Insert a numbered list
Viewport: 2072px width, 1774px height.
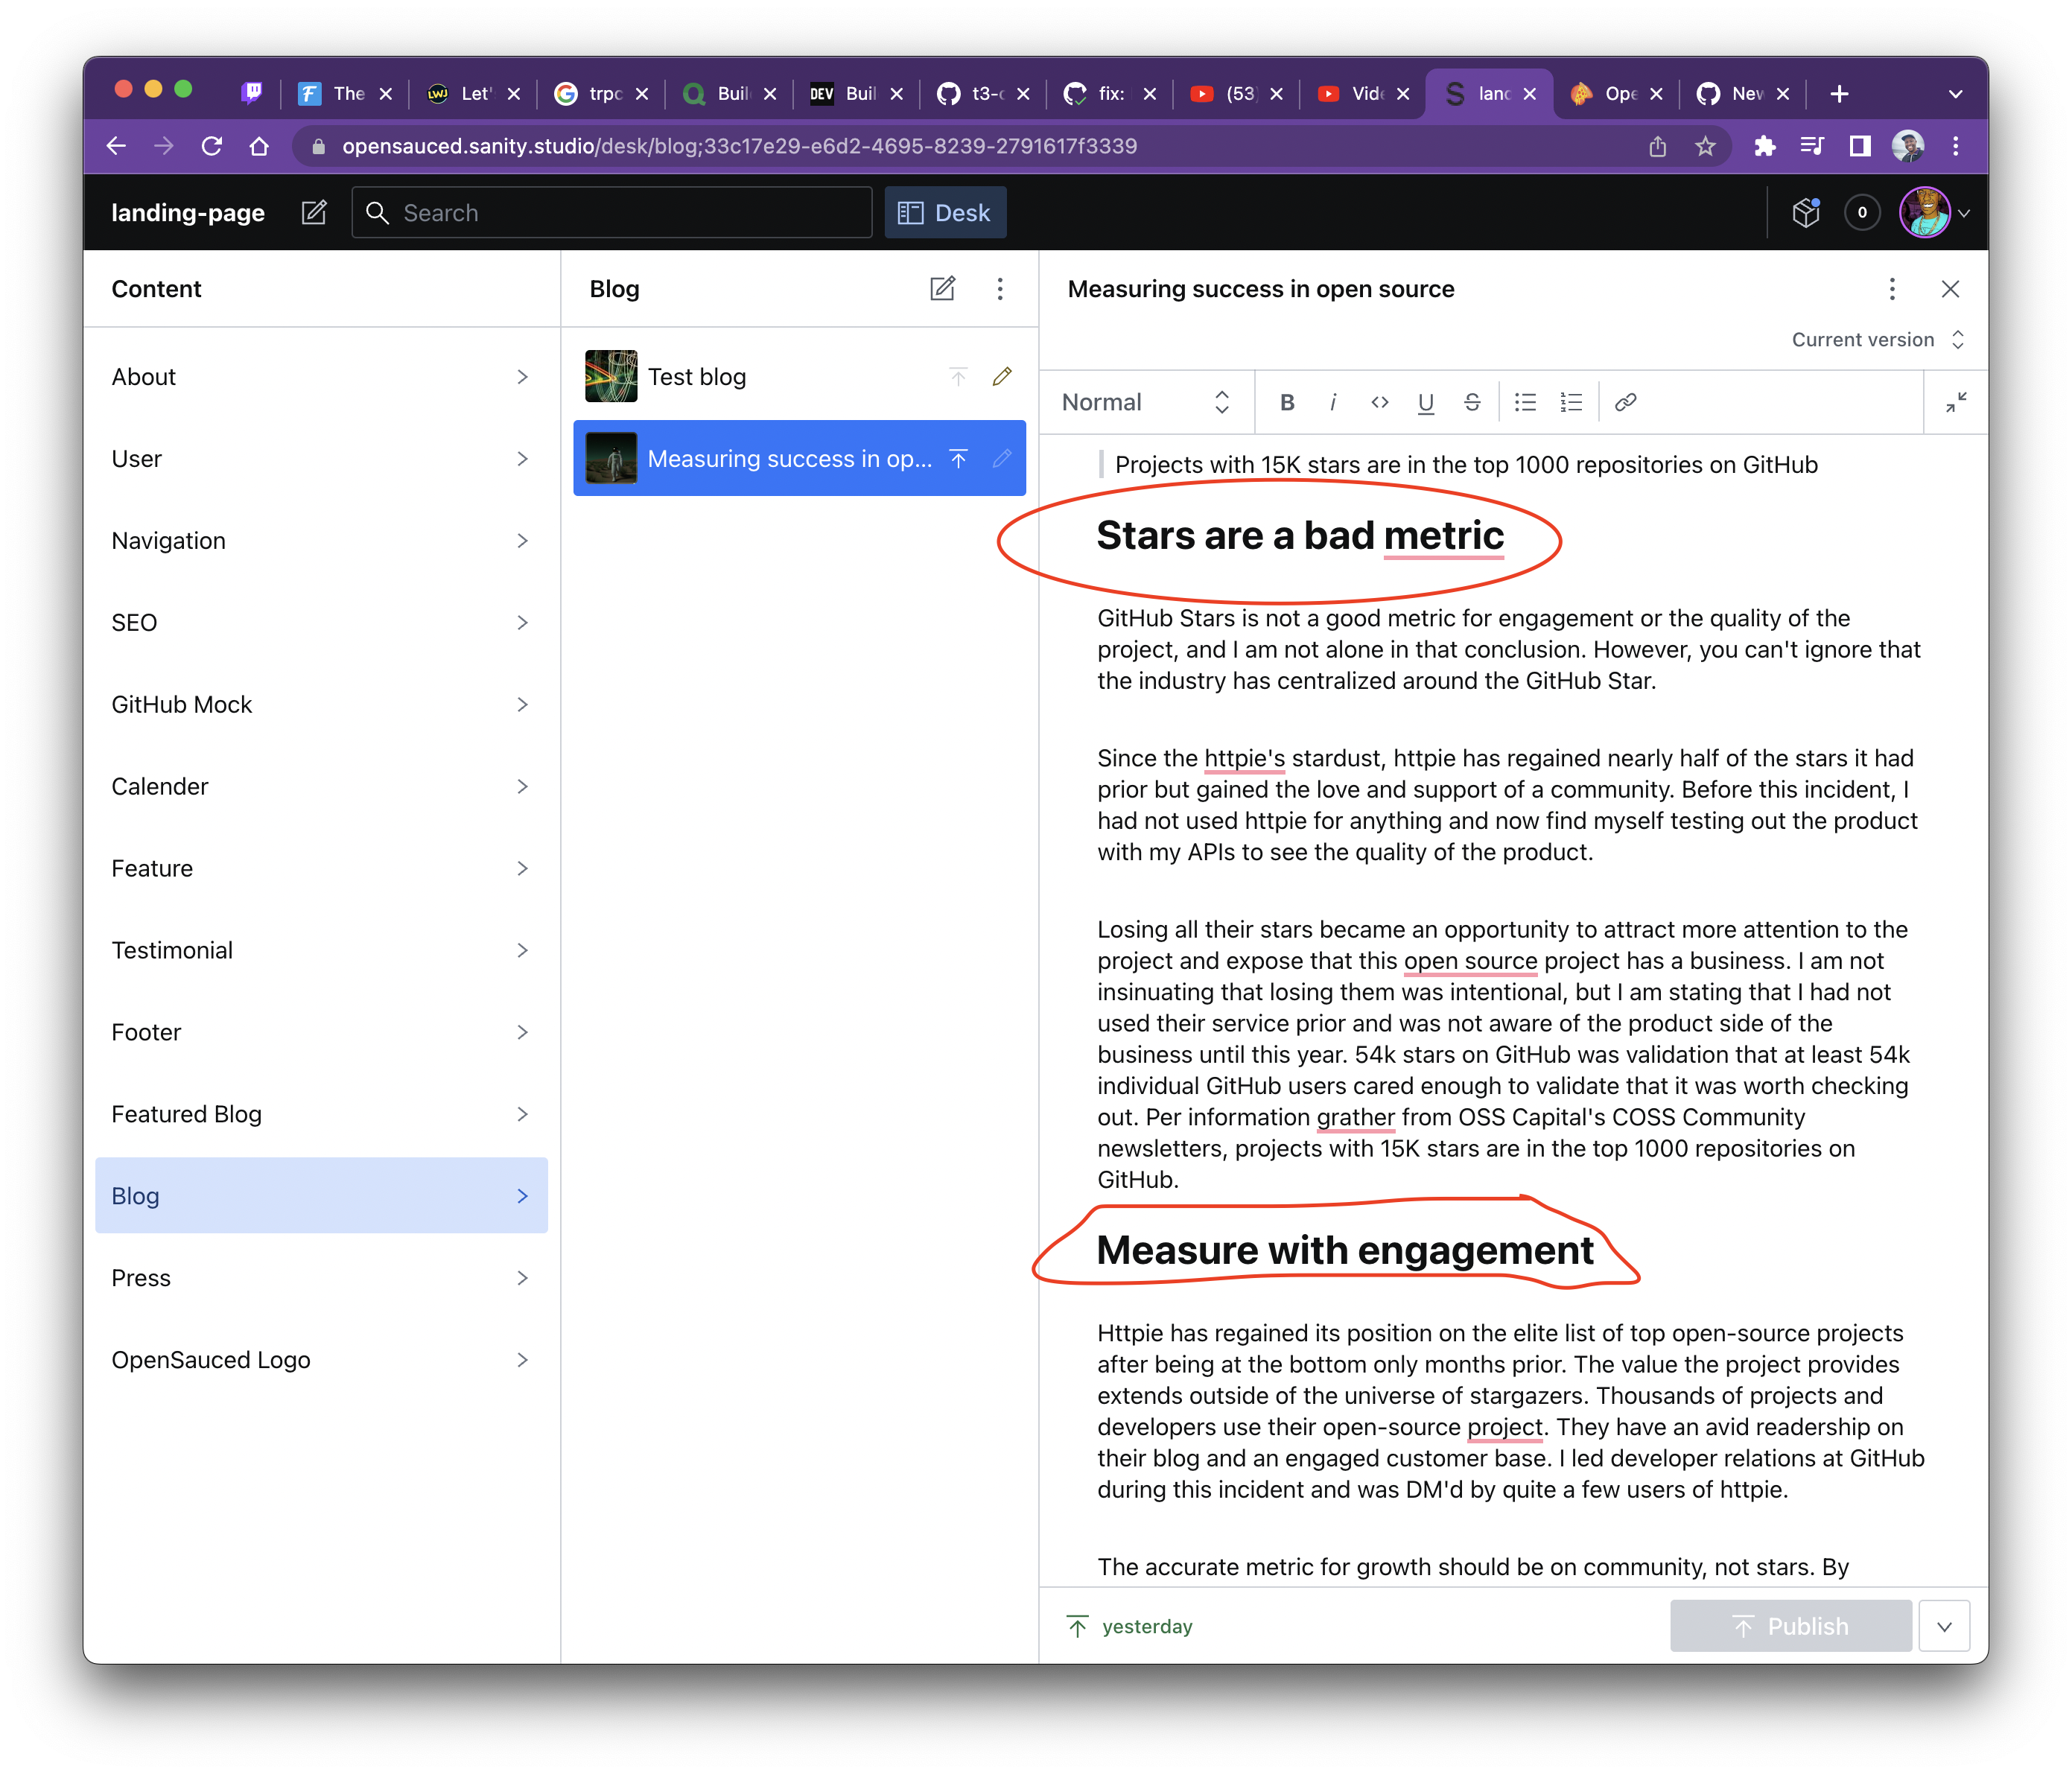click(x=1571, y=402)
